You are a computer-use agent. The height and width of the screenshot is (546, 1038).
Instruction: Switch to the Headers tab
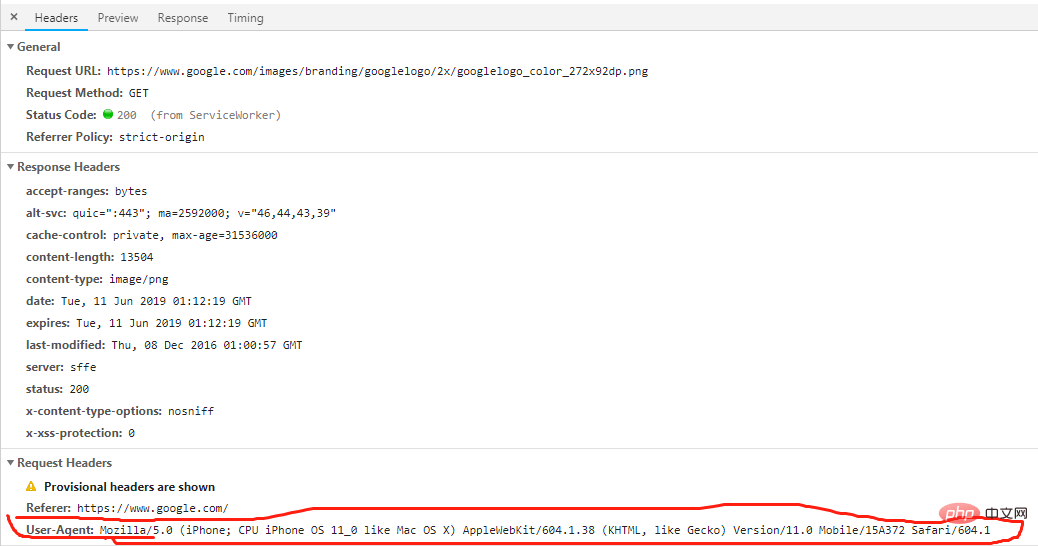click(x=56, y=18)
